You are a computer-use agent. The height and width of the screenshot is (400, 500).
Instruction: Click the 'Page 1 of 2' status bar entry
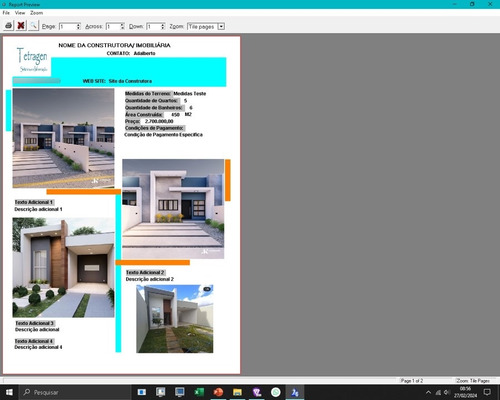[x=412, y=381]
